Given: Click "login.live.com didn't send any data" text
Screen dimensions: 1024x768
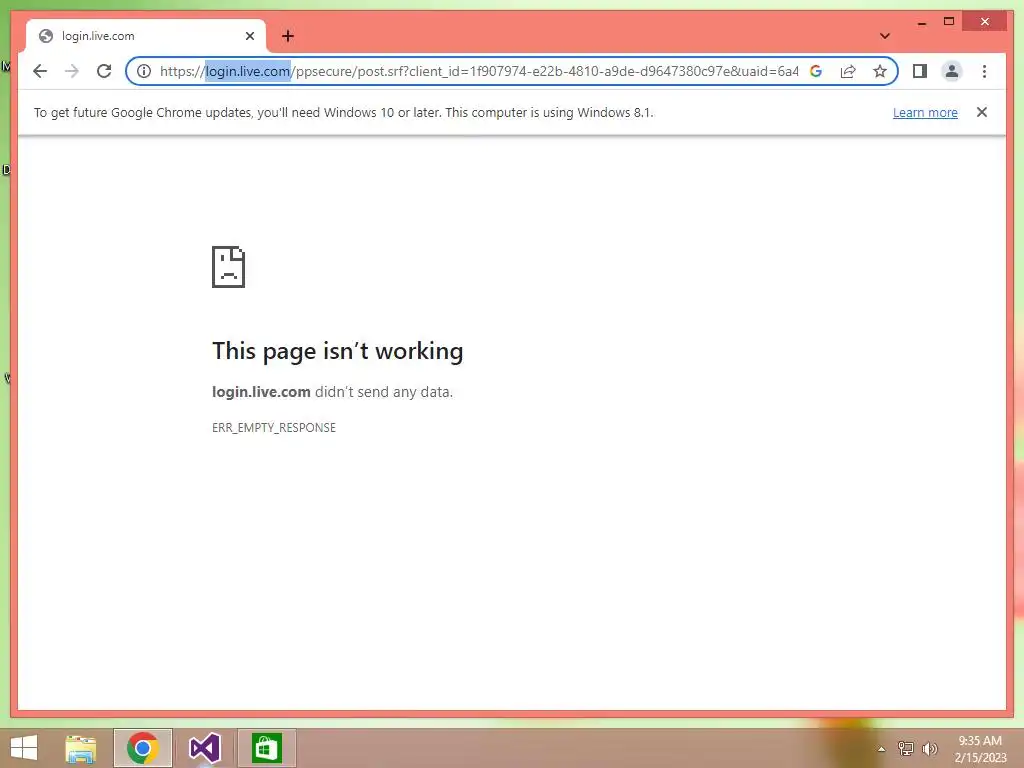Looking at the screenshot, I should tap(332, 392).
